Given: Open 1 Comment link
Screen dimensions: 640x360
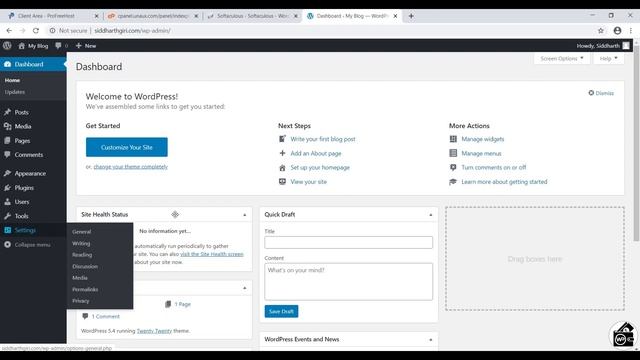Looking at the screenshot, I should pos(106,316).
